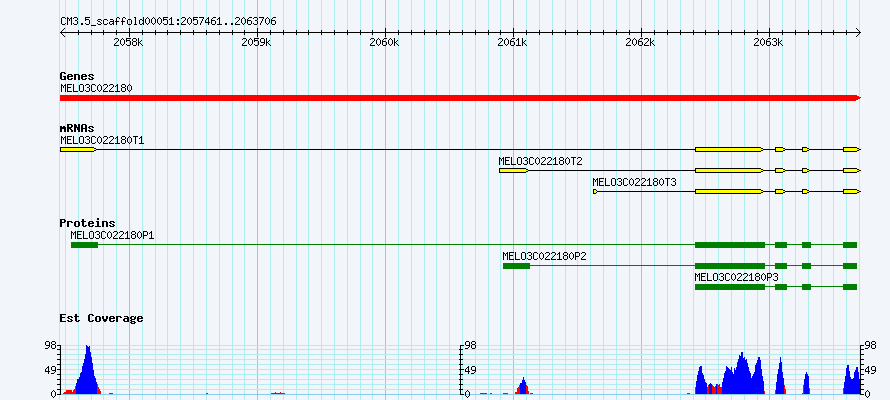This screenshot has width=890, height=400.
Task: Click the last green block on the P3 row
Action: 850,287
